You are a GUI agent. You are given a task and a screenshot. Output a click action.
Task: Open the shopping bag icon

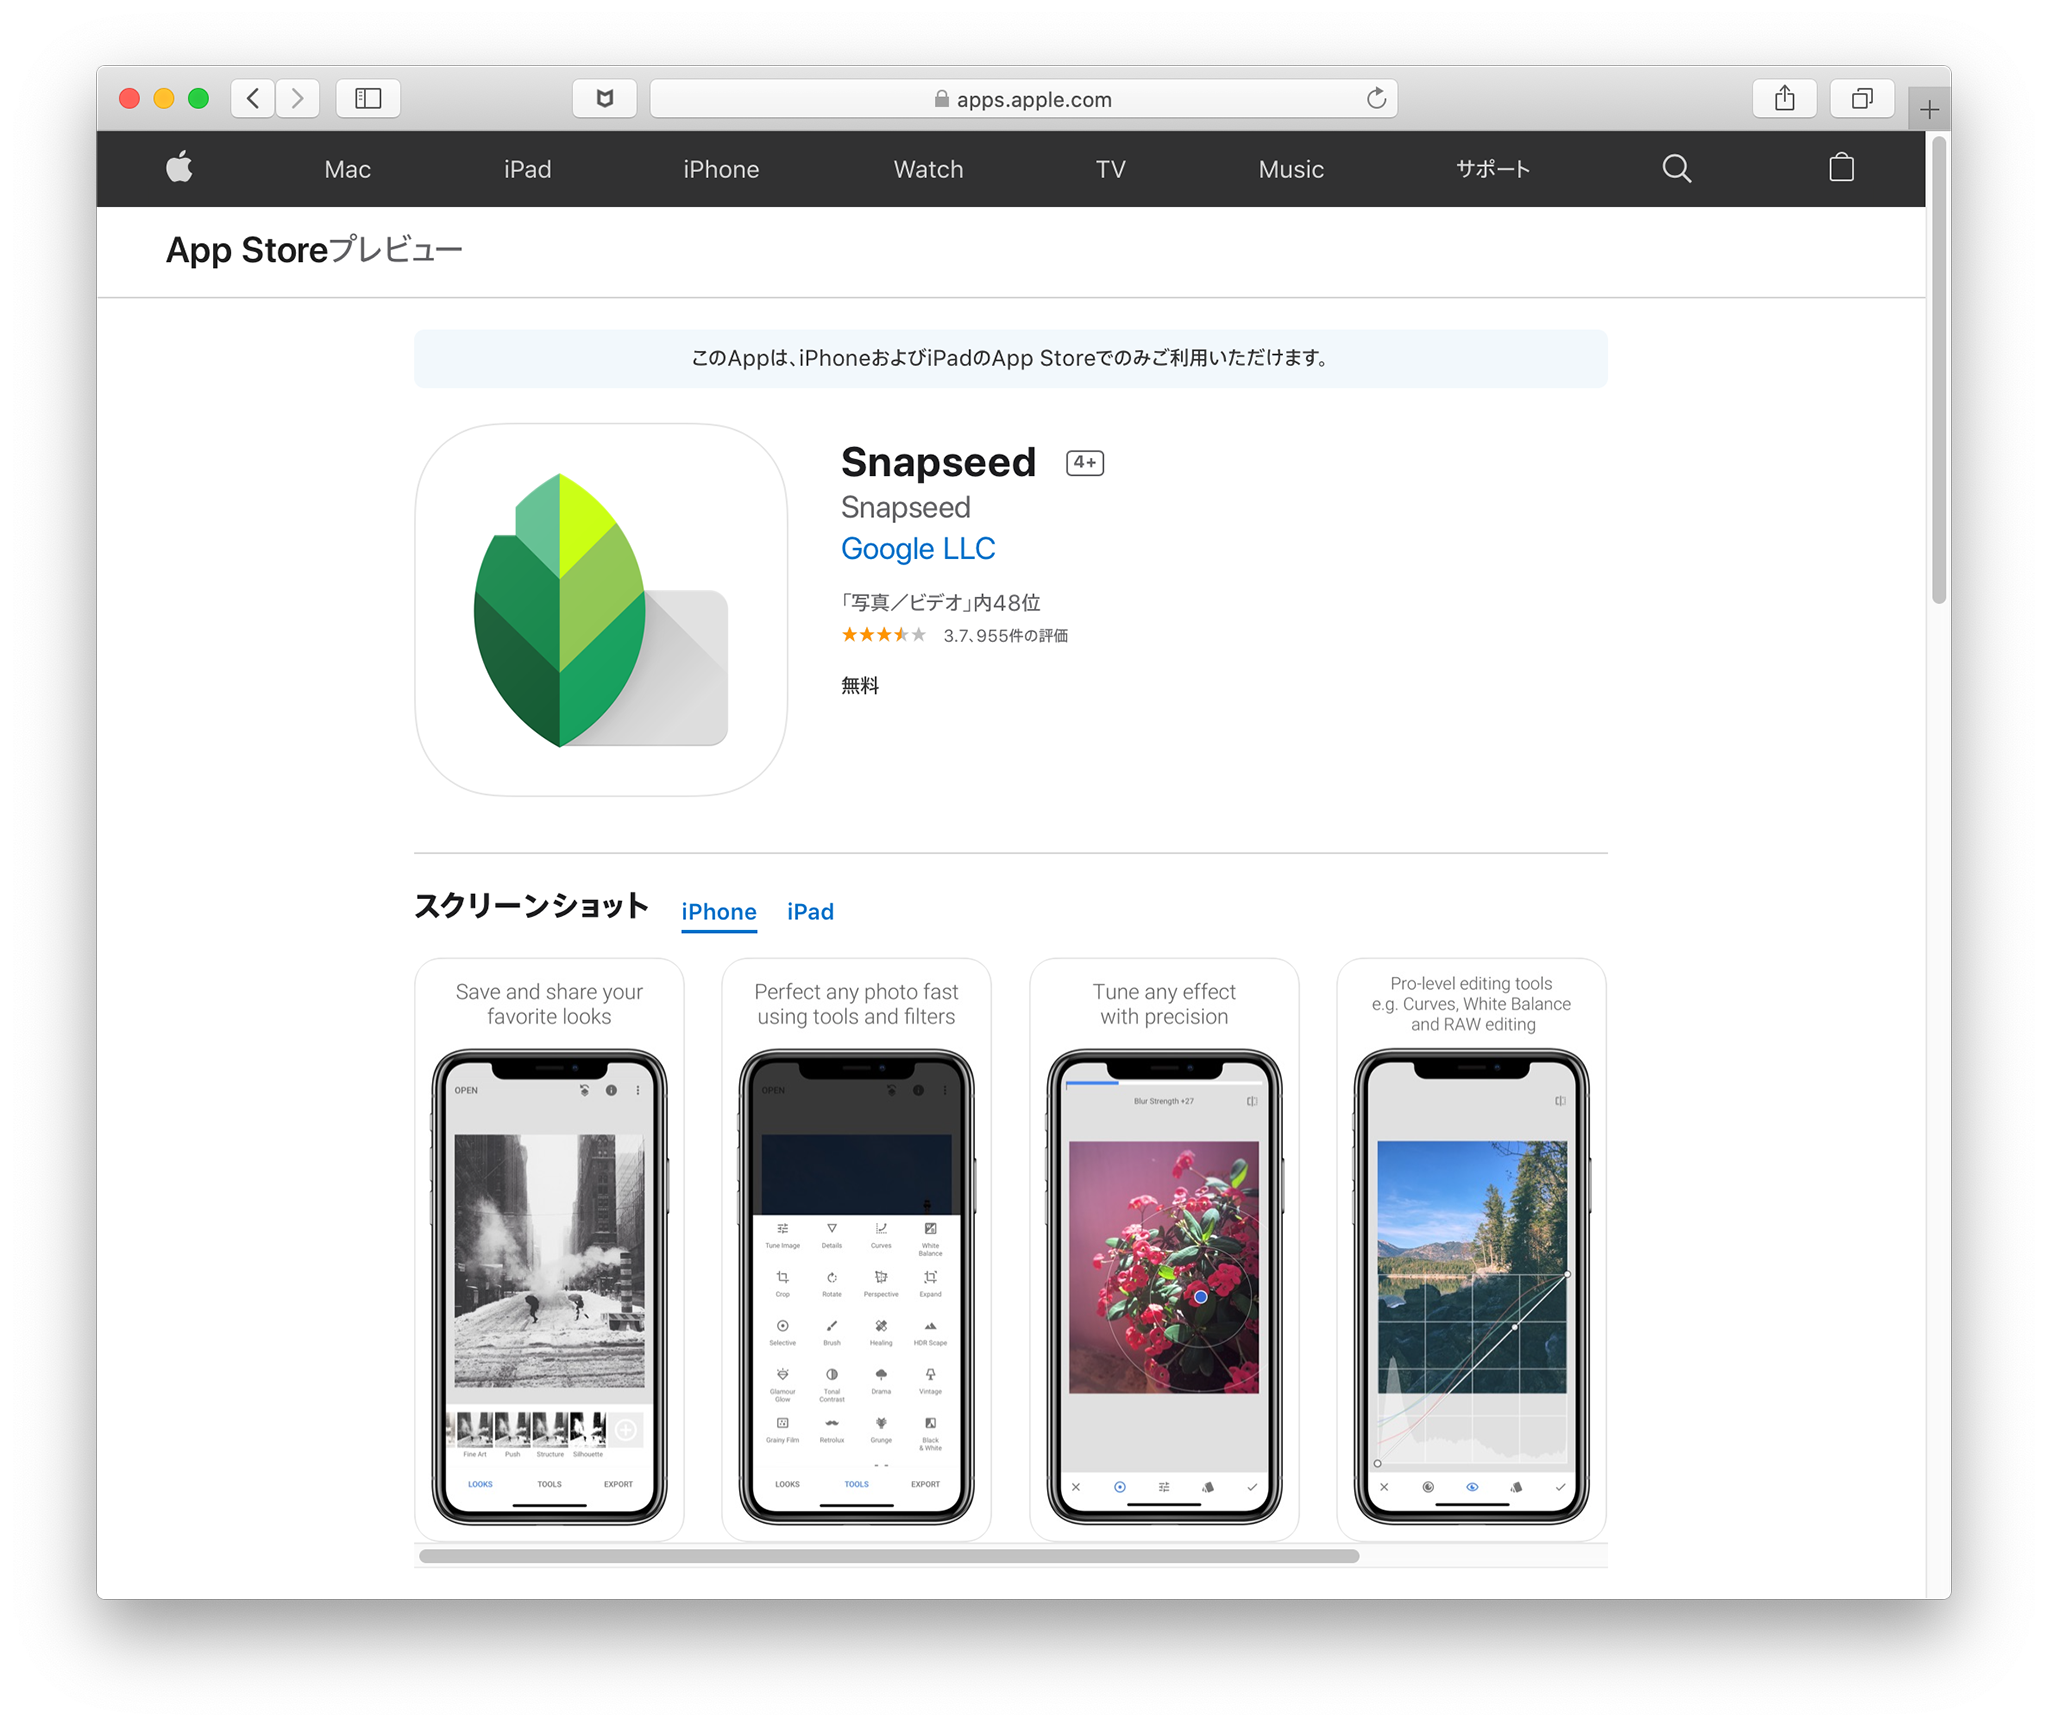coord(1840,167)
